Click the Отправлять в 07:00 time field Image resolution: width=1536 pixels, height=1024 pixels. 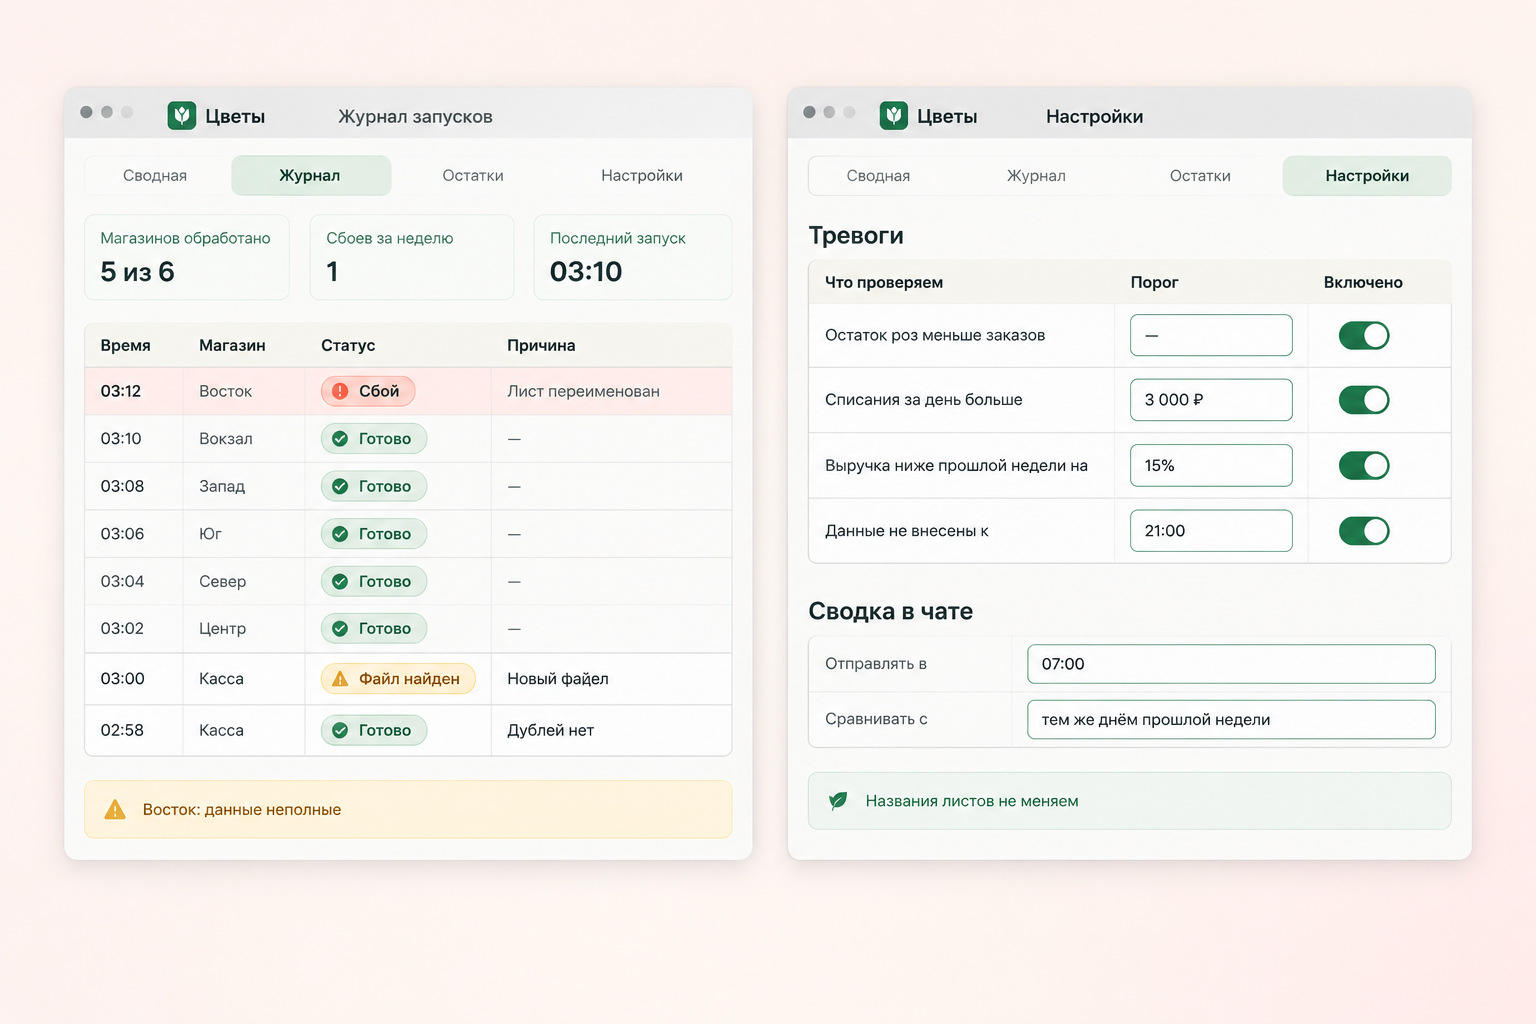pos(1231,664)
